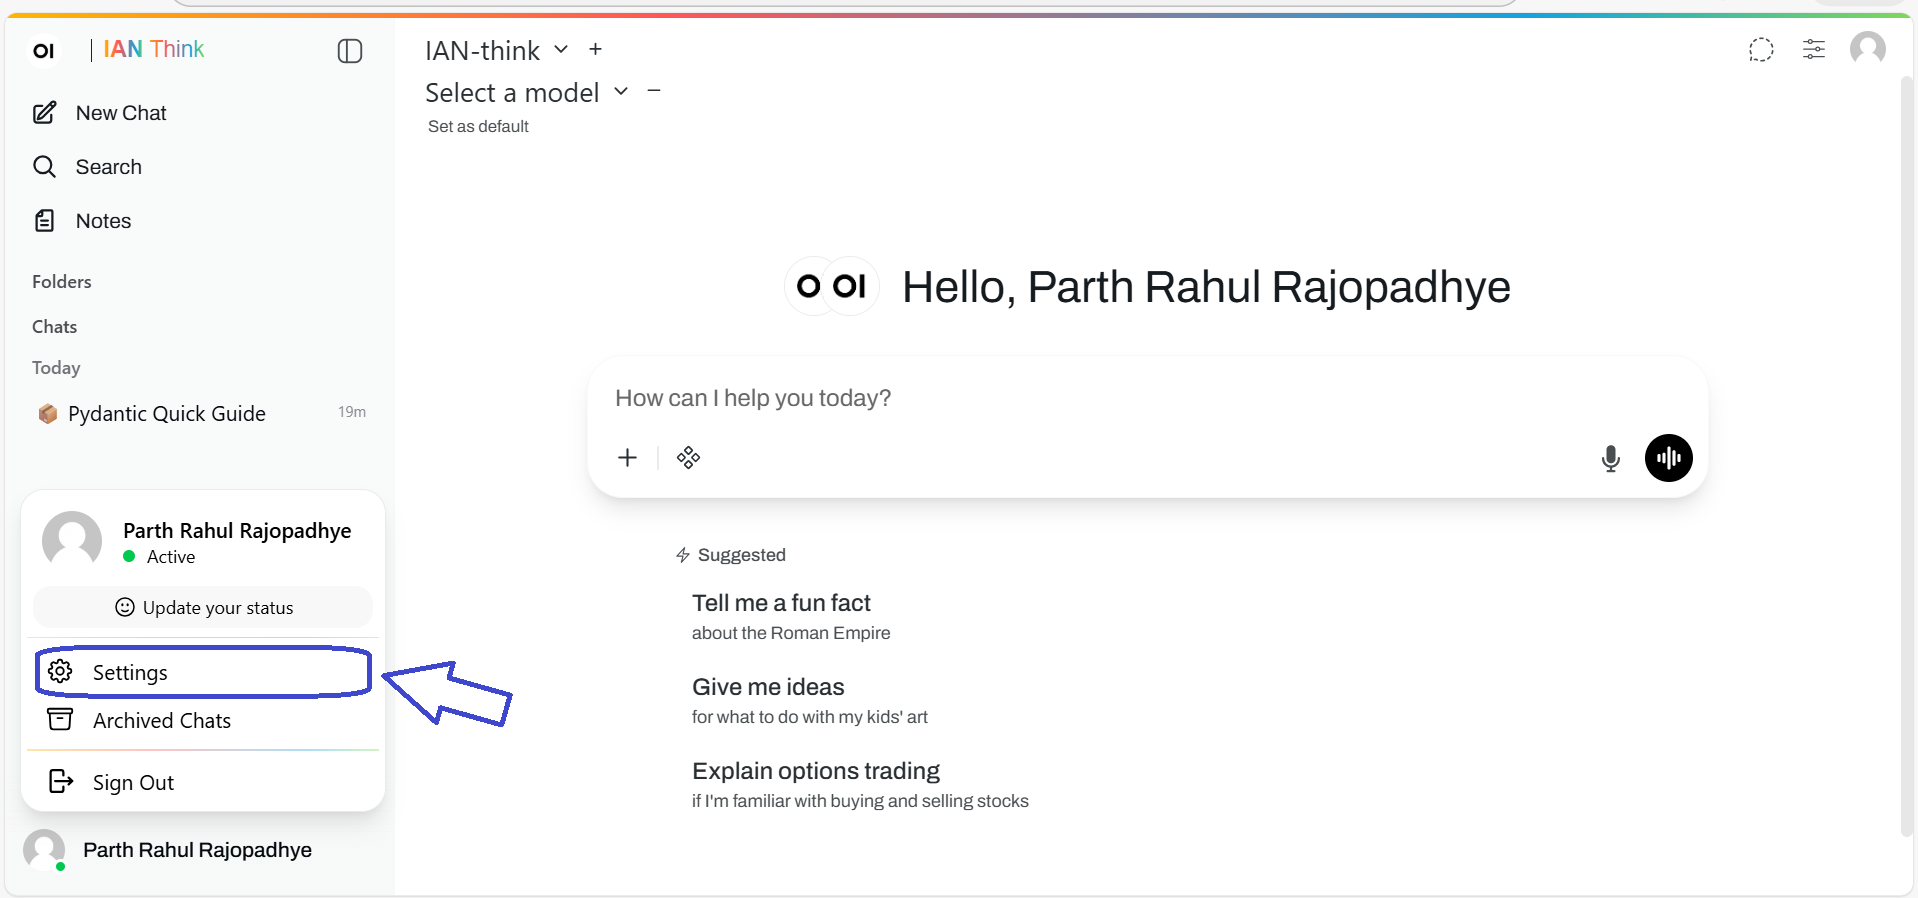The image size is (1918, 898).
Task: Click the microphone dictation icon
Action: [x=1610, y=458]
